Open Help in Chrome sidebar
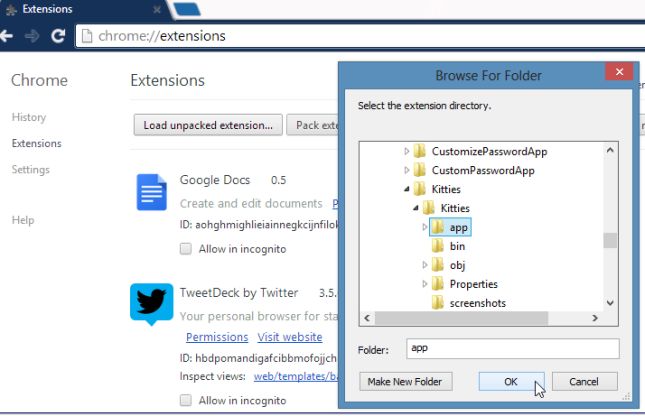 pyautogui.click(x=23, y=220)
